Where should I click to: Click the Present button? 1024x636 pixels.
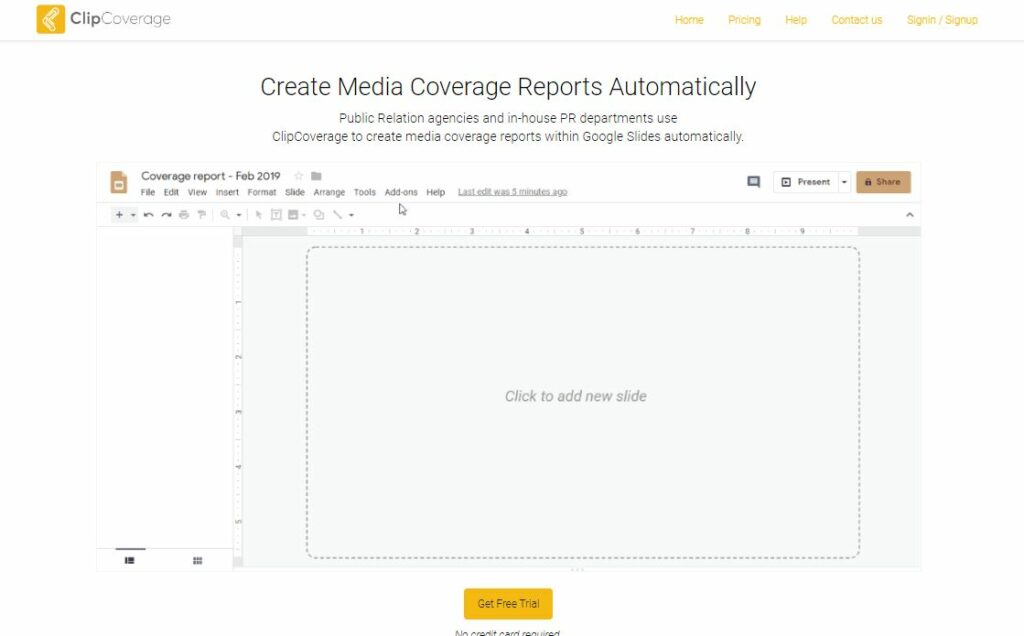tap(806, 182)
